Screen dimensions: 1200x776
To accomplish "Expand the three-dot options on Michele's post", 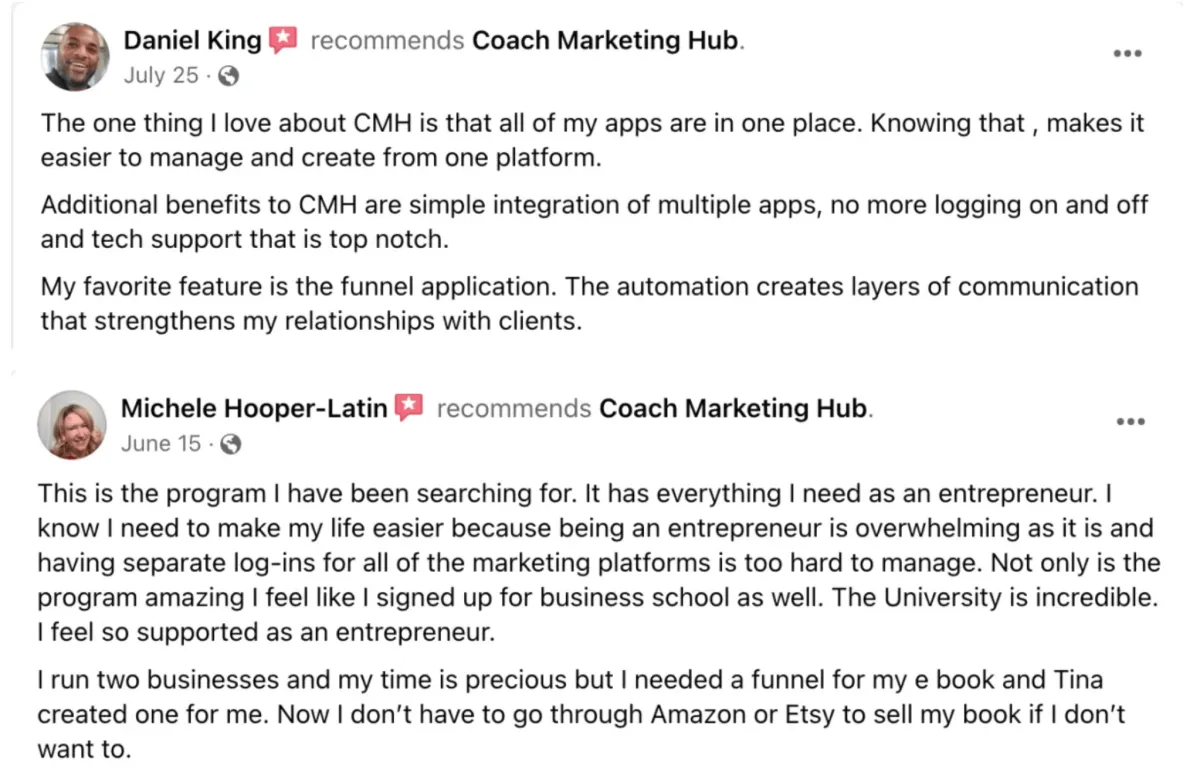I will pyautogui.click(x=1130, y=422).
